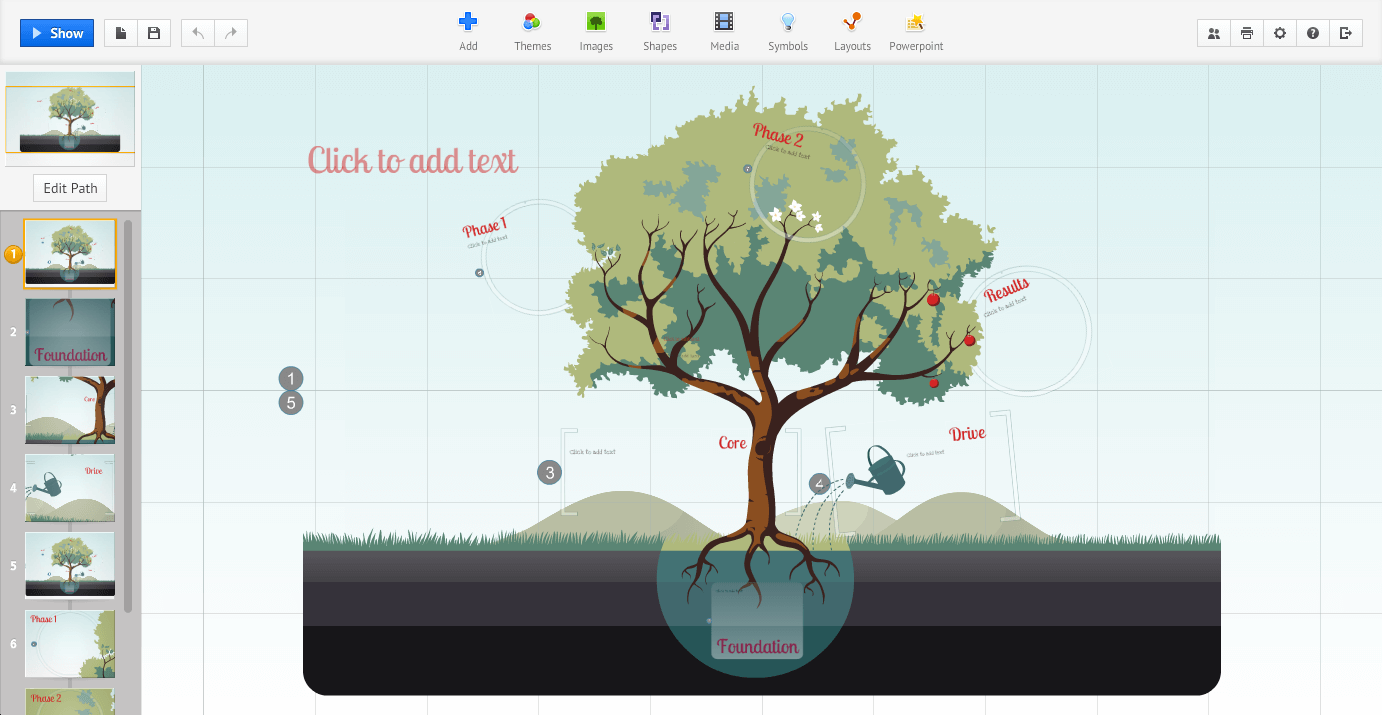Open settings gear icon
The image size is (1382, 715).
[x=1280, y=33]
